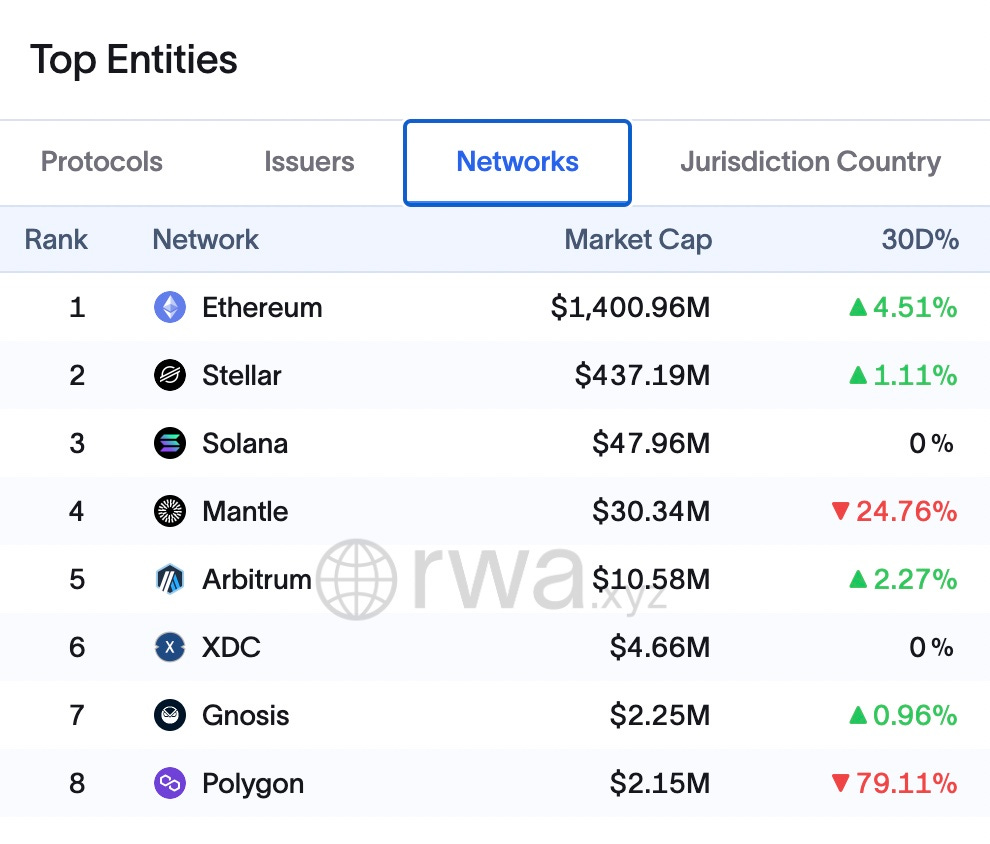Viewport: 990px width, 844px height.
Task: Open the XDC network name link
Action: coord(231,647)
